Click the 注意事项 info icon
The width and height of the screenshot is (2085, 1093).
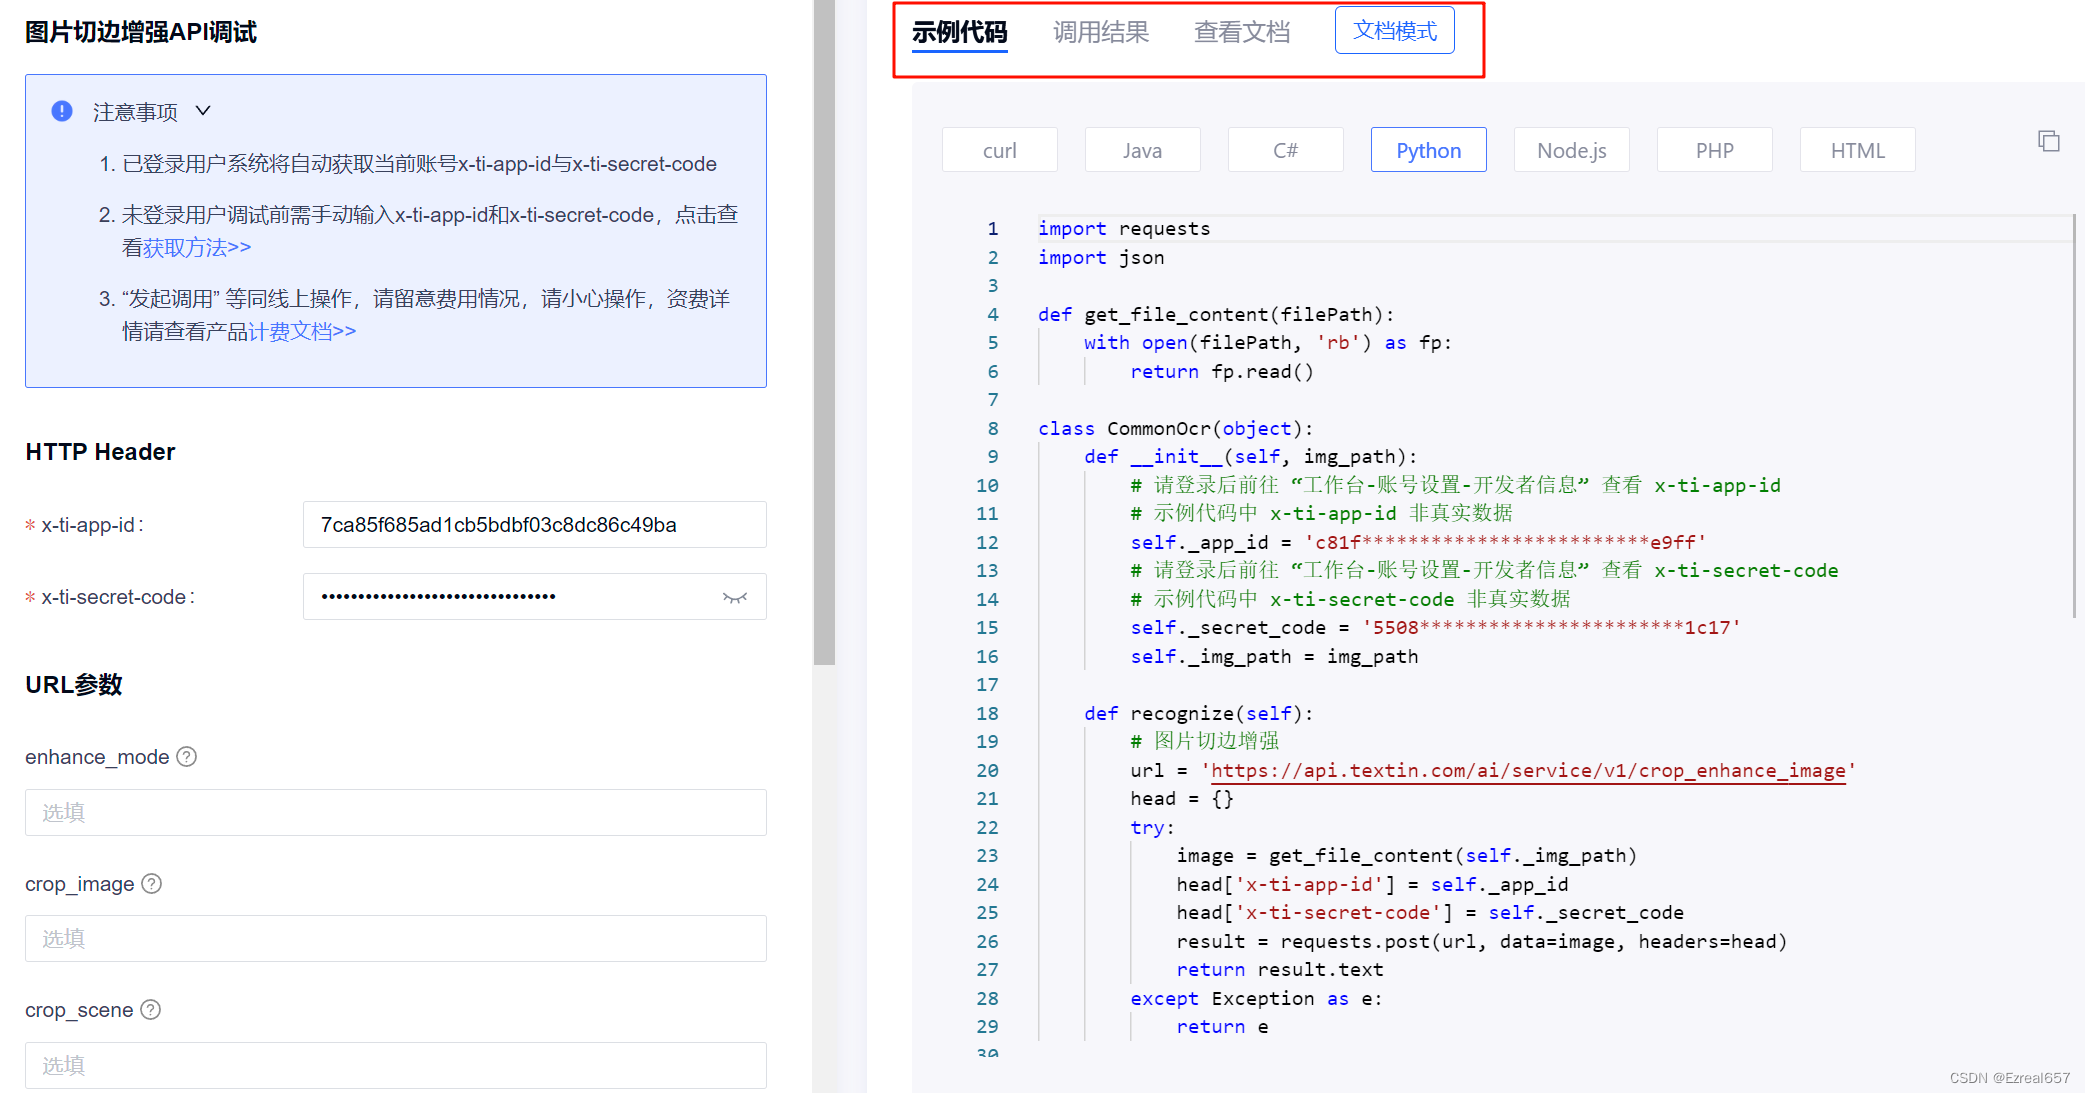(x=61, y=111)
